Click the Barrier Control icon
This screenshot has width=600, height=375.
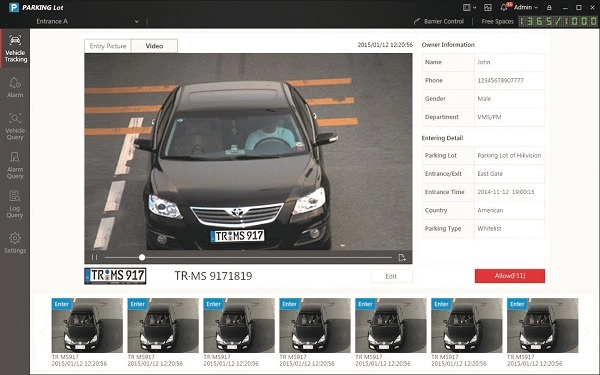click(x=417, y=21)
